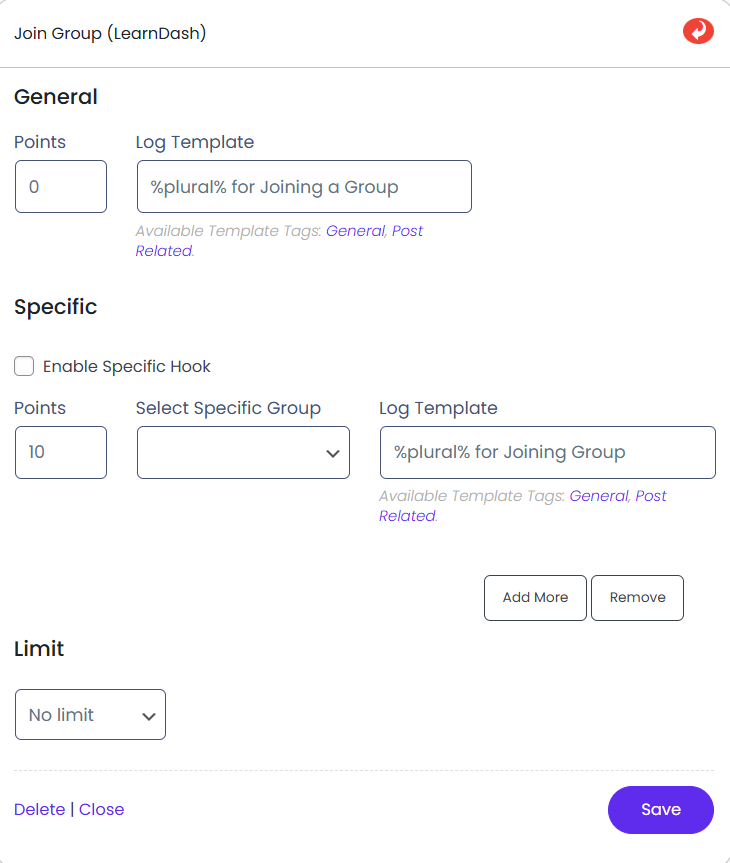Expand the No limit dropdown
Image resolution: width=730 pixels, height=863 pixels.
click(90, 715)
